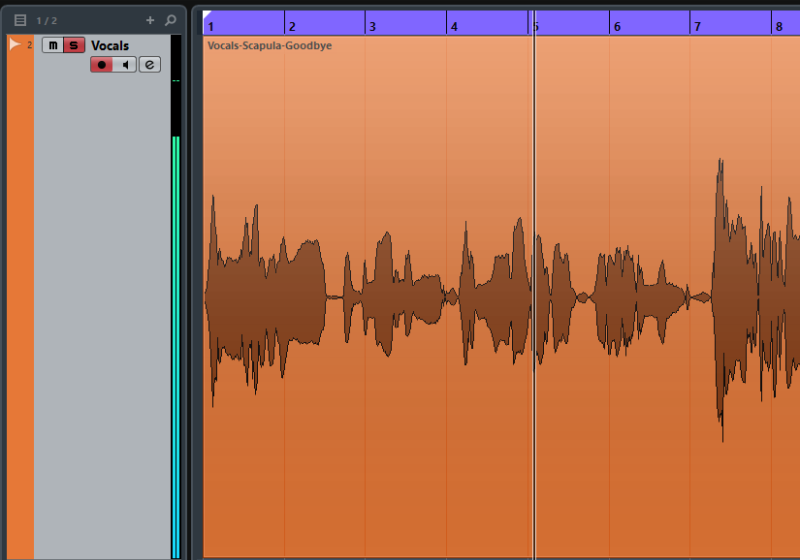
Task: Disable Record Enable on Vocals track
Action: click(101, 65)
